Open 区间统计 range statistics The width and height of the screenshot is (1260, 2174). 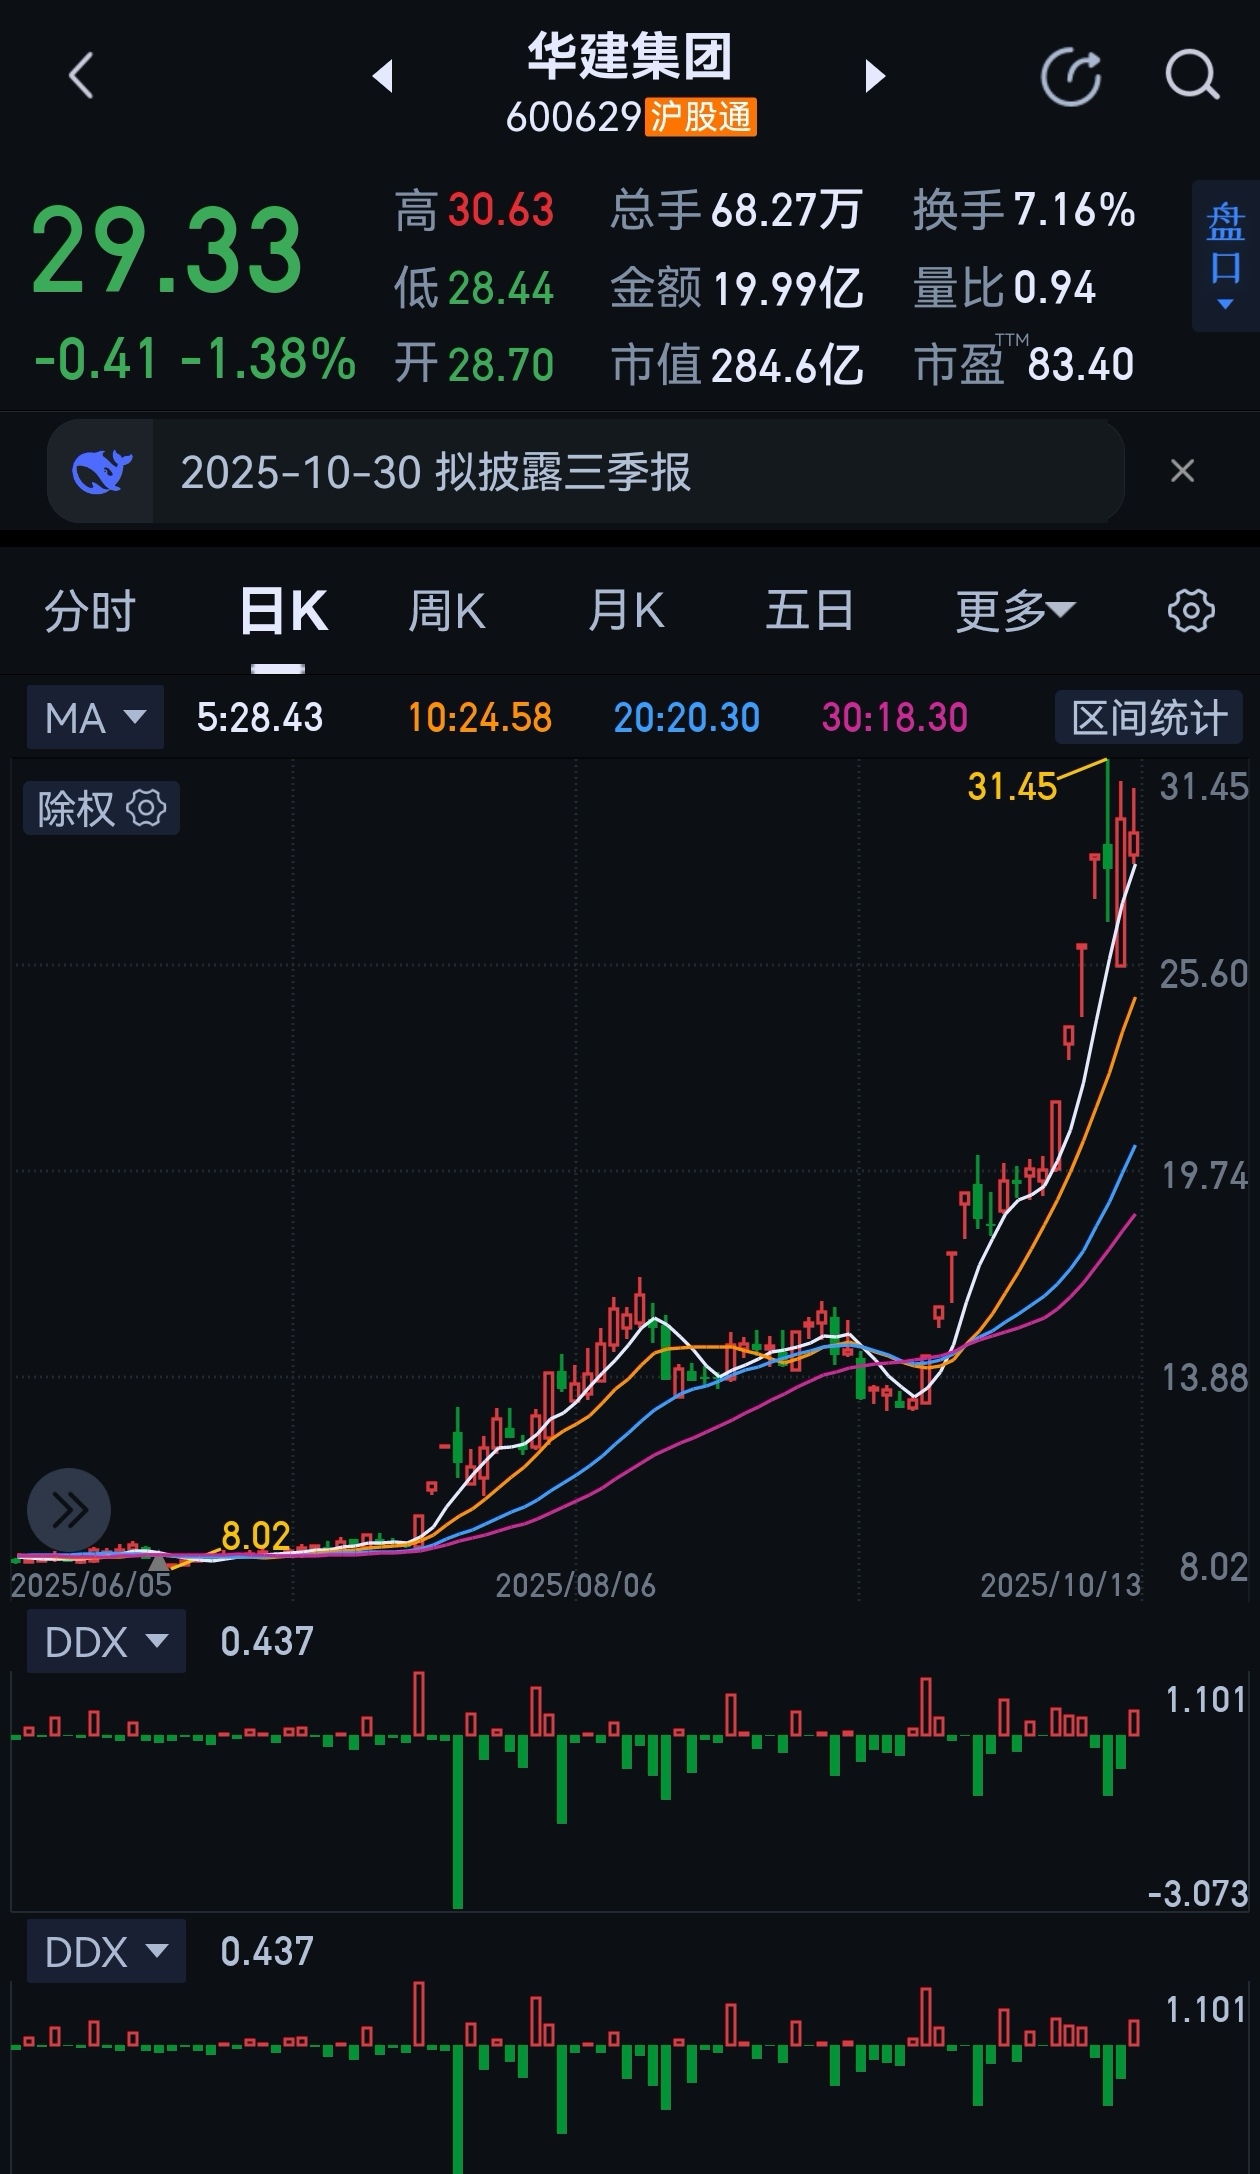tap(1149, 717)
